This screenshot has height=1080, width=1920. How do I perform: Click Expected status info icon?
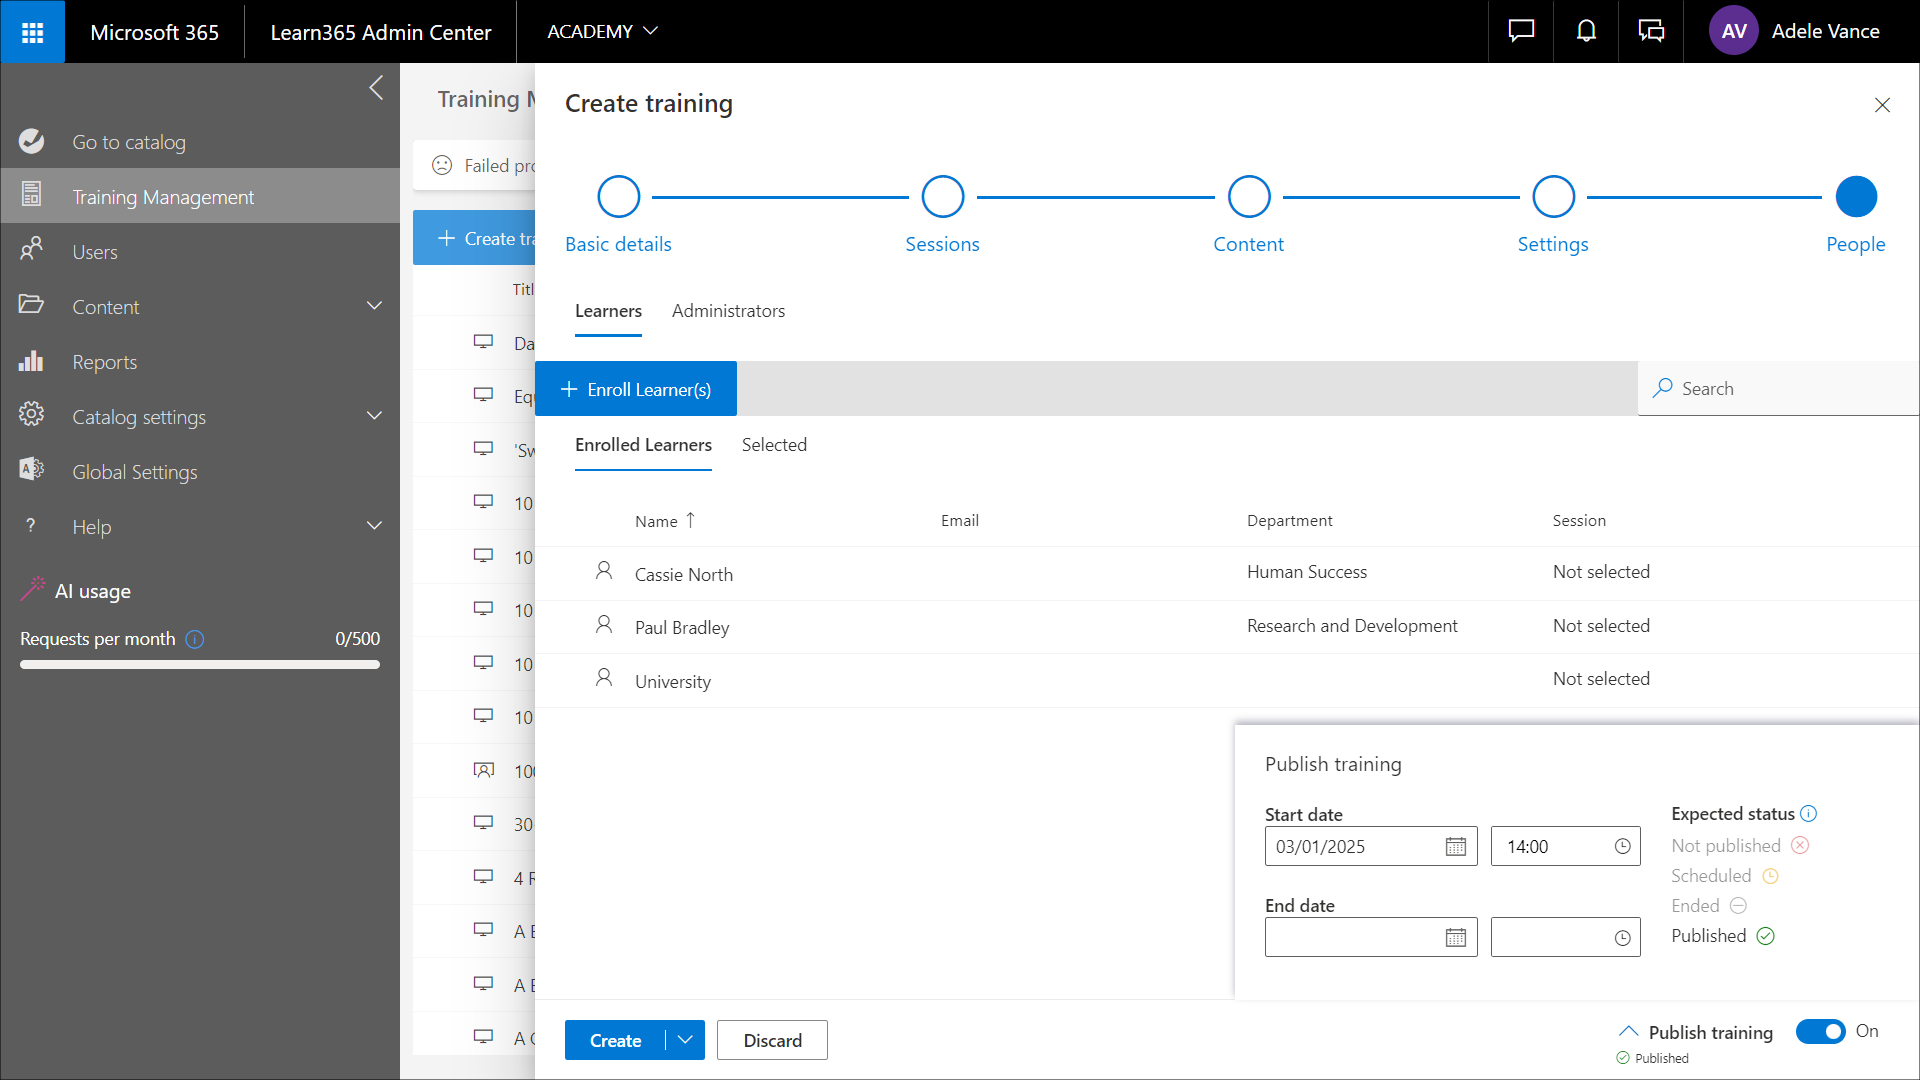[1809, 814]
